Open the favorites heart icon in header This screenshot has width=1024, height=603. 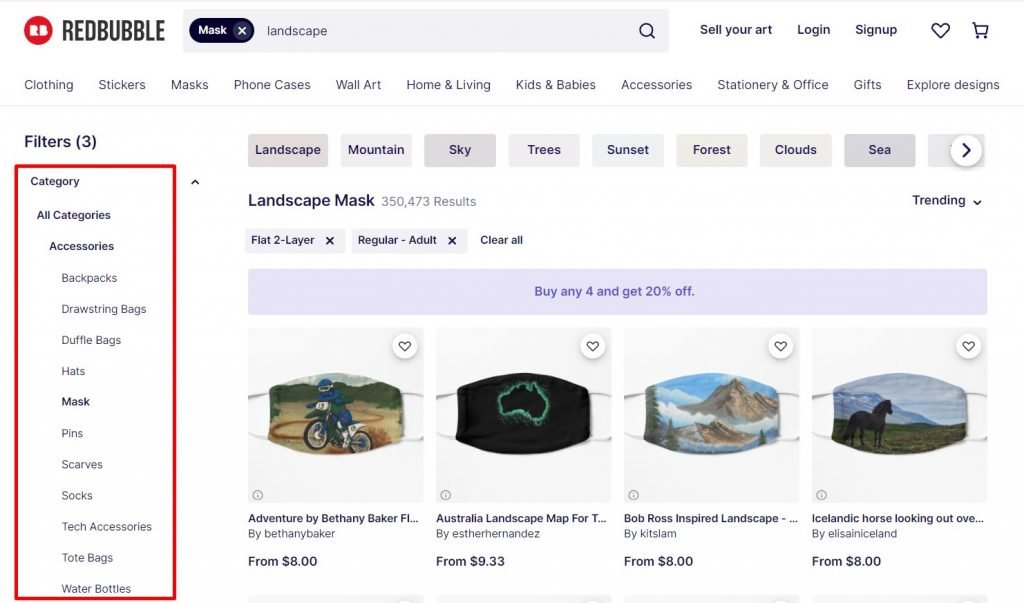pos(940,31)
